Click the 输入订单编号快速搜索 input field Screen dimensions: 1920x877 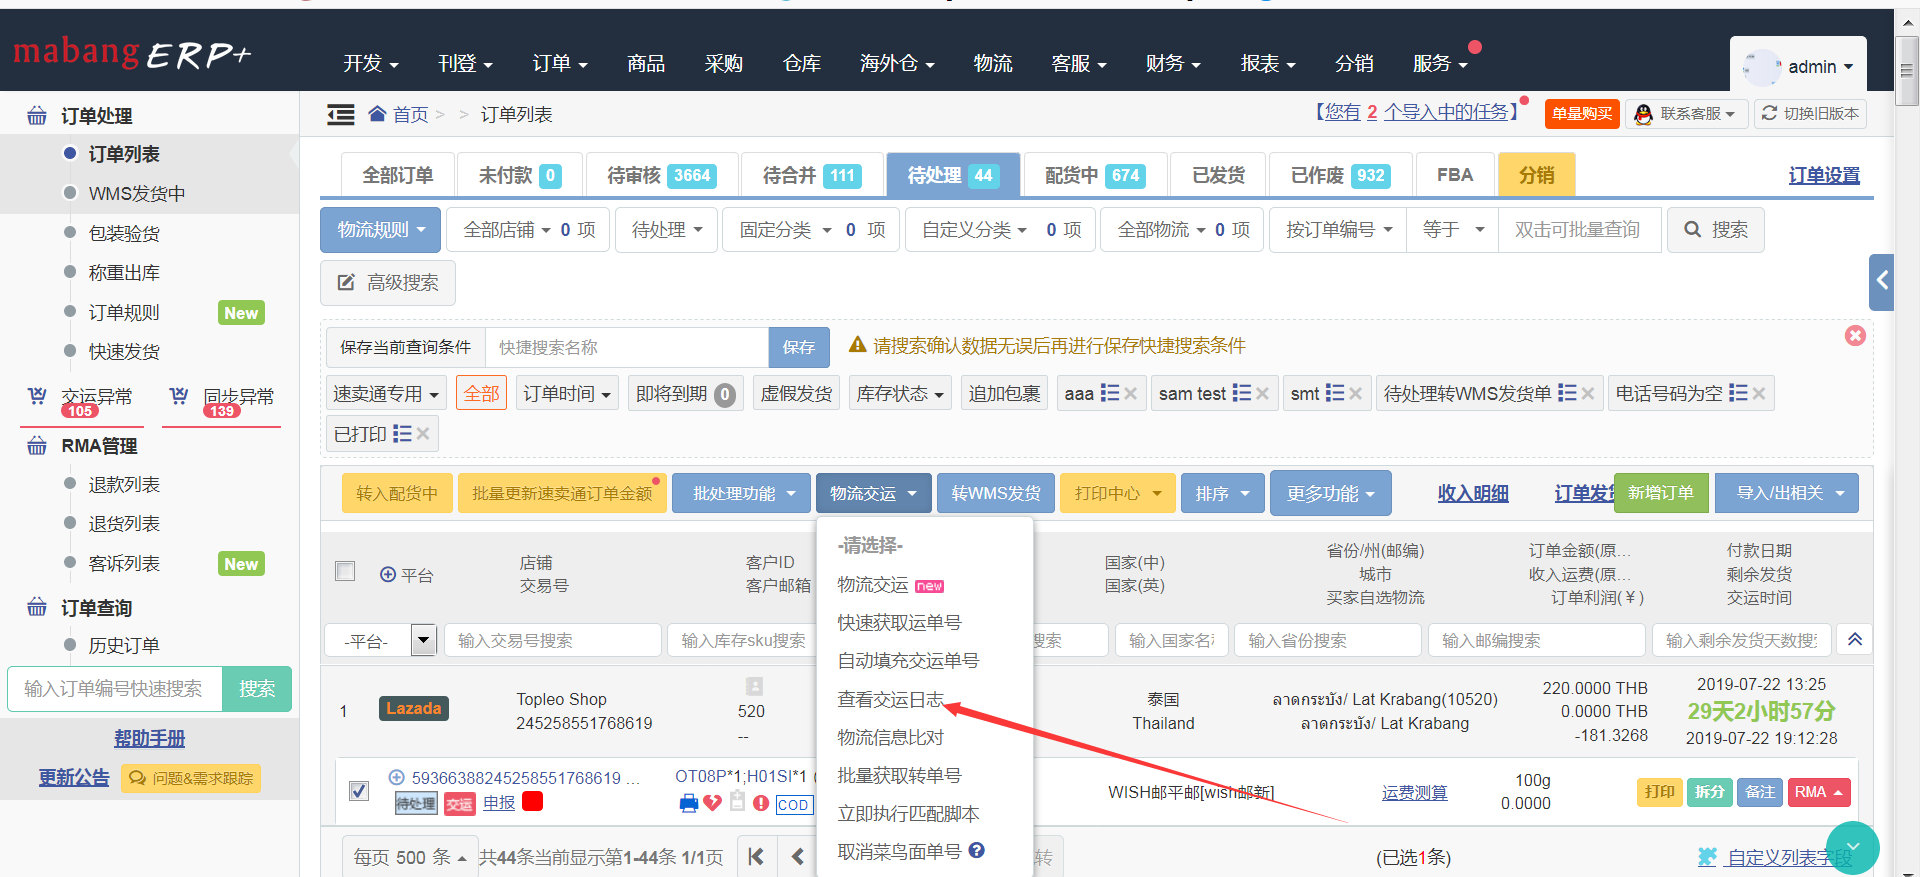click(115, 689)
